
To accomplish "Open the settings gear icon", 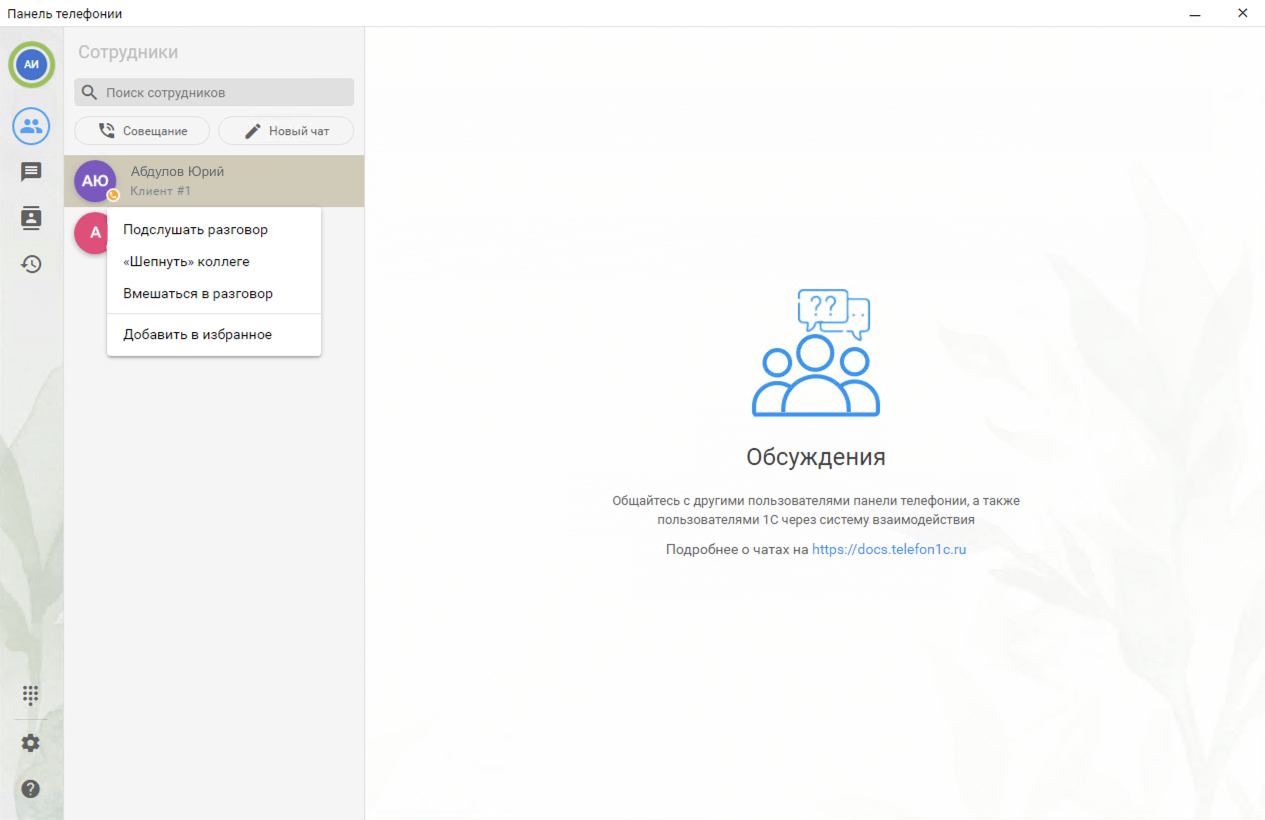I will click(x=31, y=743).
